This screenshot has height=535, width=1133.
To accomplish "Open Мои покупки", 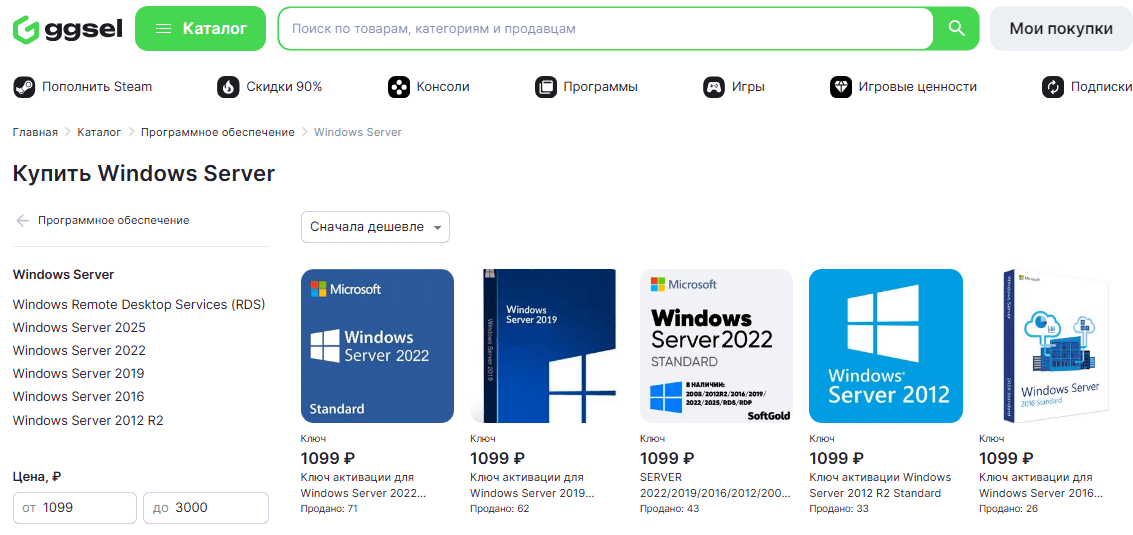I will [1061, 29].
